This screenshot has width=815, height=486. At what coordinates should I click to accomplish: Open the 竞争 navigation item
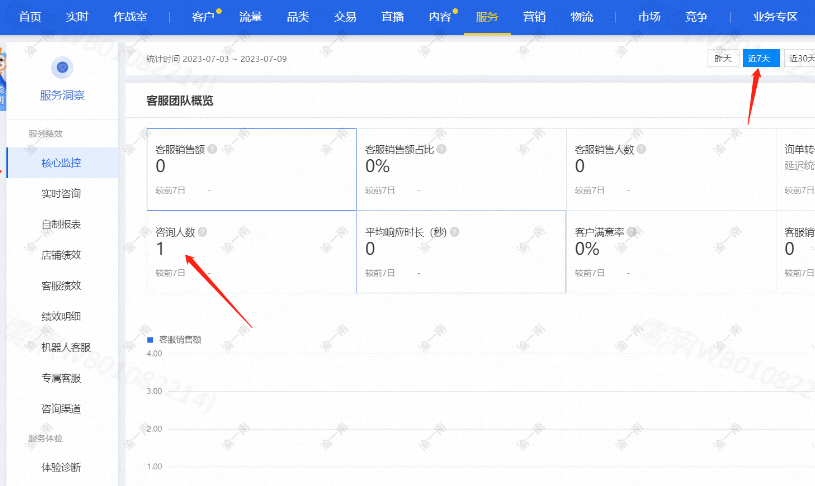(x=695, y=17)
